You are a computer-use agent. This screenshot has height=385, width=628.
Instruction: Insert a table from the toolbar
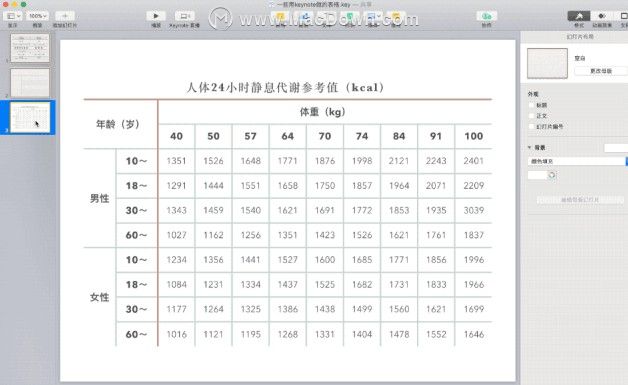[280, 16]
